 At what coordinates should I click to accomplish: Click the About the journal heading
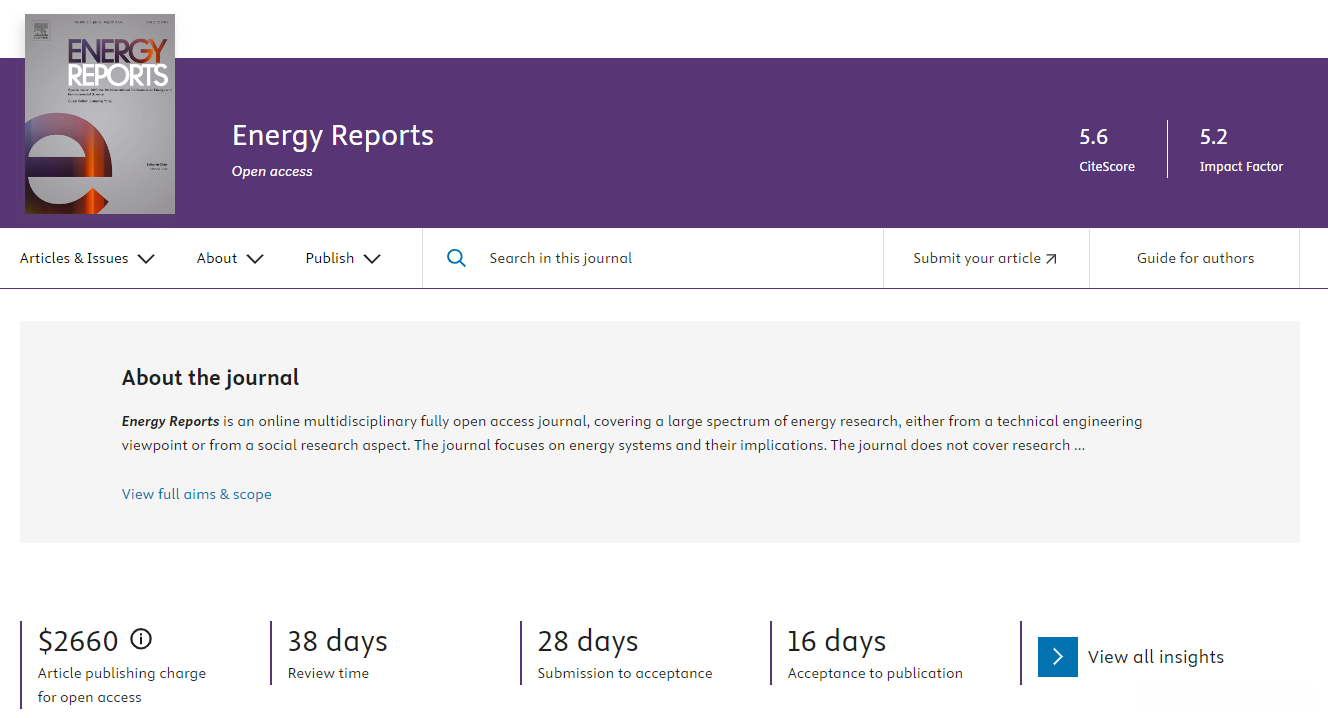click(x=210, y=378)
